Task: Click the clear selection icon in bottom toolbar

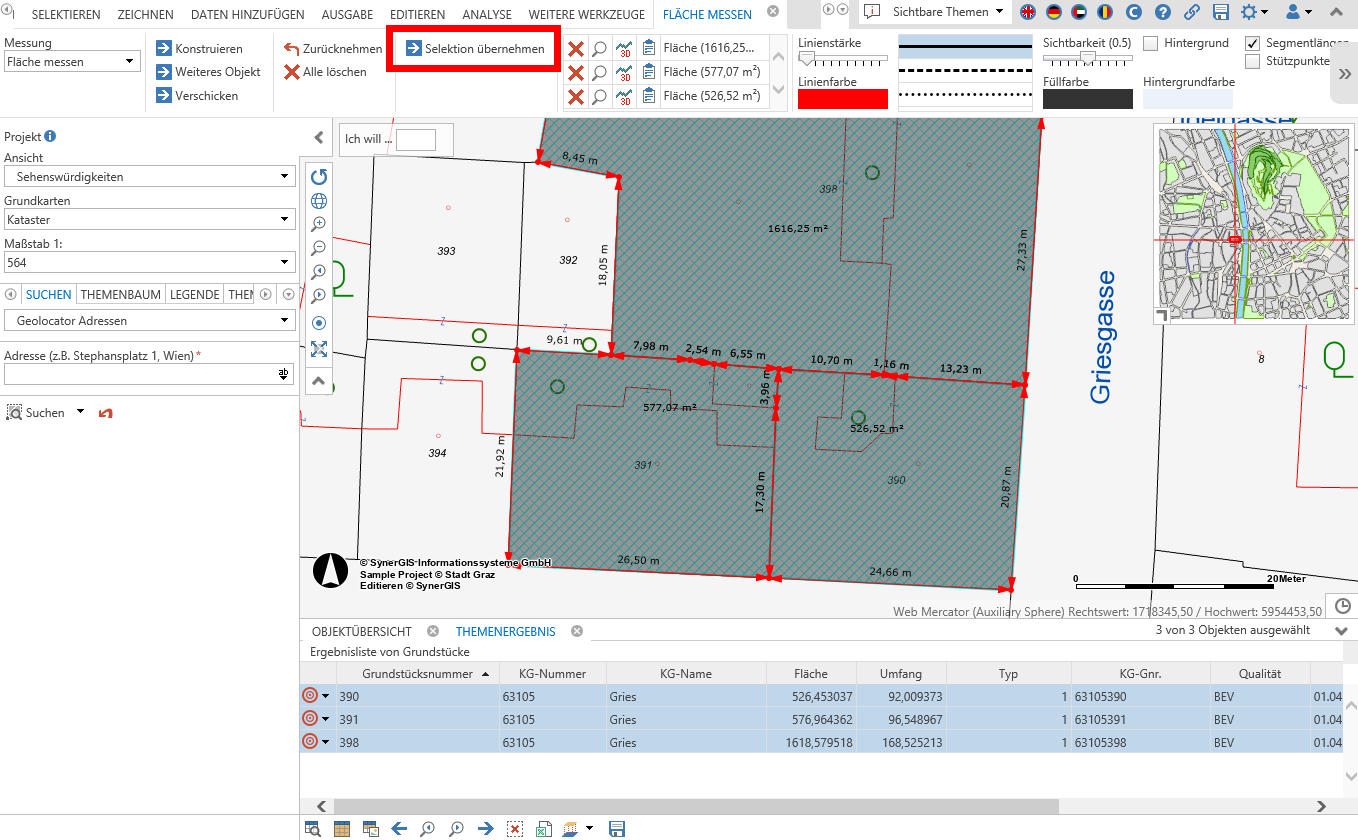Action: pyautogui.click(x=514, y=829)
